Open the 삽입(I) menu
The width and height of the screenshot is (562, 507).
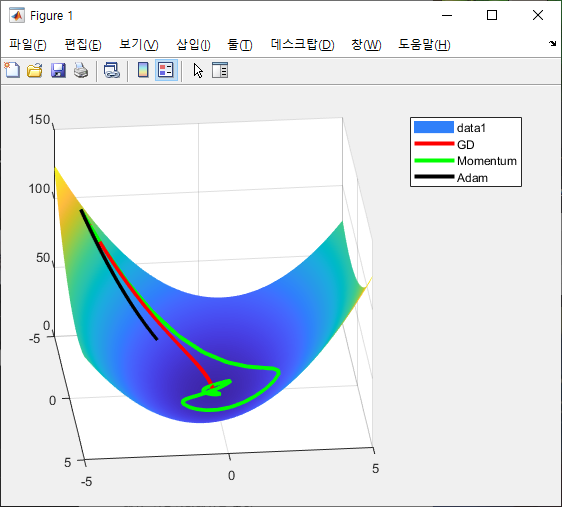[x=193, y=45]
